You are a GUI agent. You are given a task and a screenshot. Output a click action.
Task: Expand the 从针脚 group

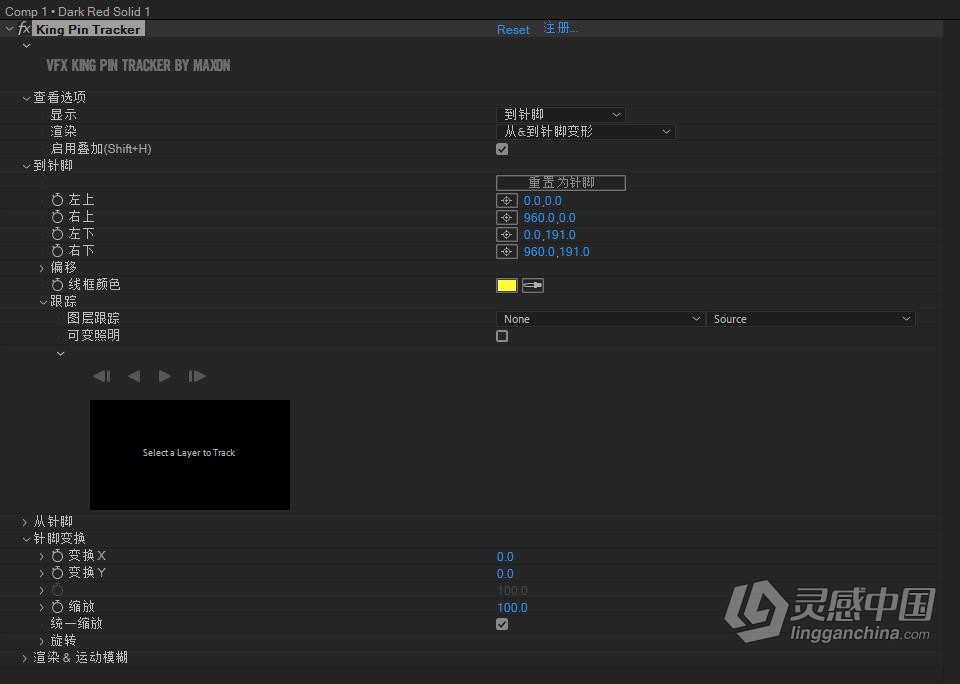[24, 522]
